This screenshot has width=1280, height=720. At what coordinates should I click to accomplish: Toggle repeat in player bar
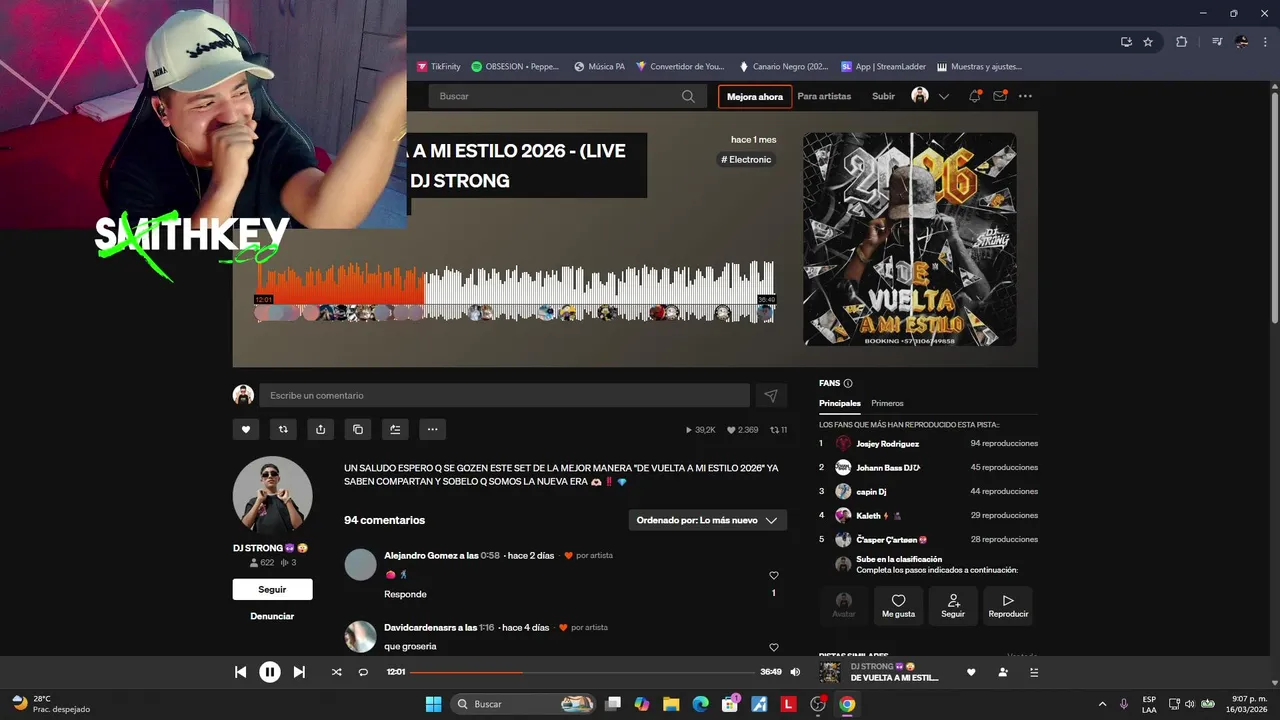pos(363,672)
